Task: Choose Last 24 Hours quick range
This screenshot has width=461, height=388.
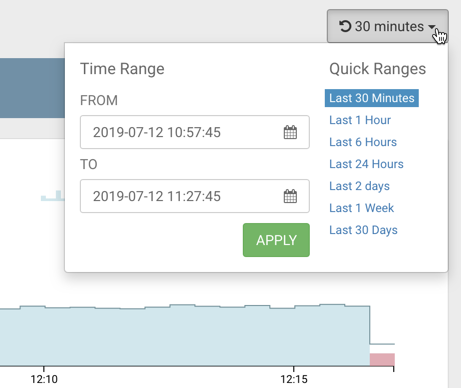Action: click(x=366, y=164)
